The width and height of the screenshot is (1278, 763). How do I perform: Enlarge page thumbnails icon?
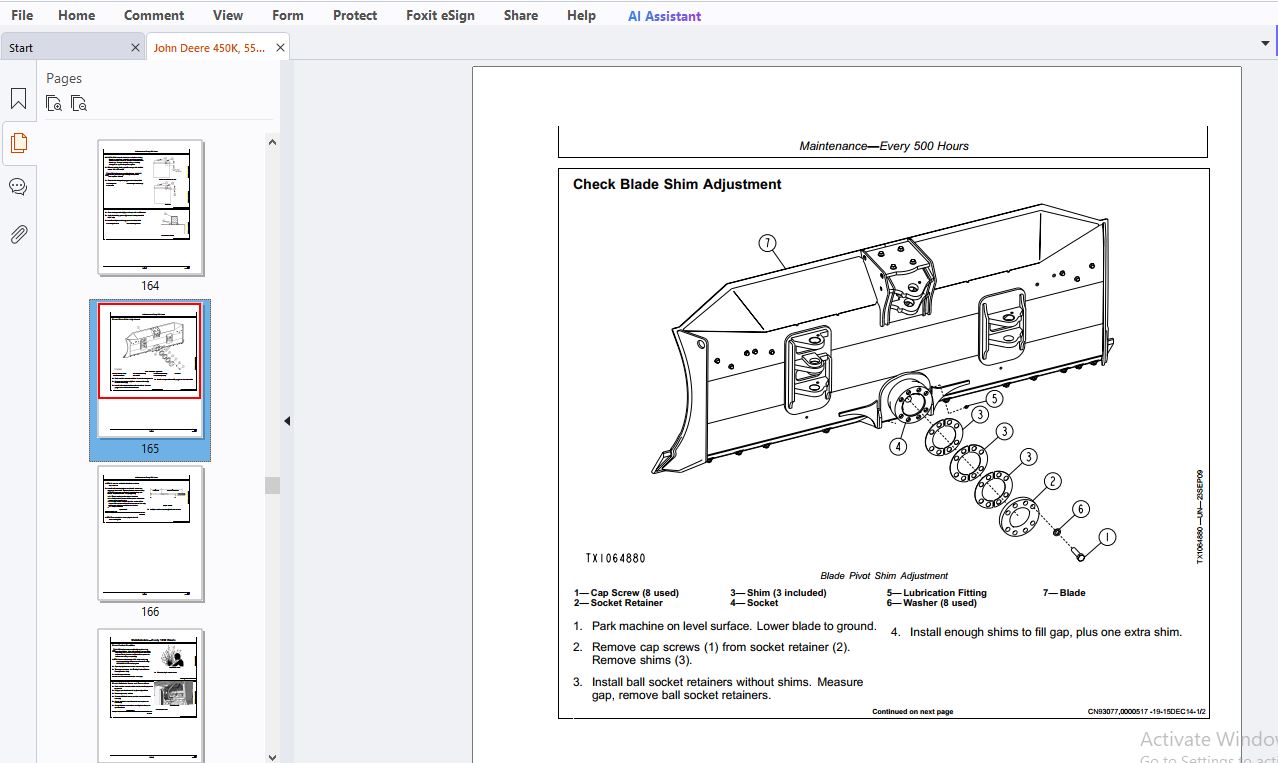point(54,103)
